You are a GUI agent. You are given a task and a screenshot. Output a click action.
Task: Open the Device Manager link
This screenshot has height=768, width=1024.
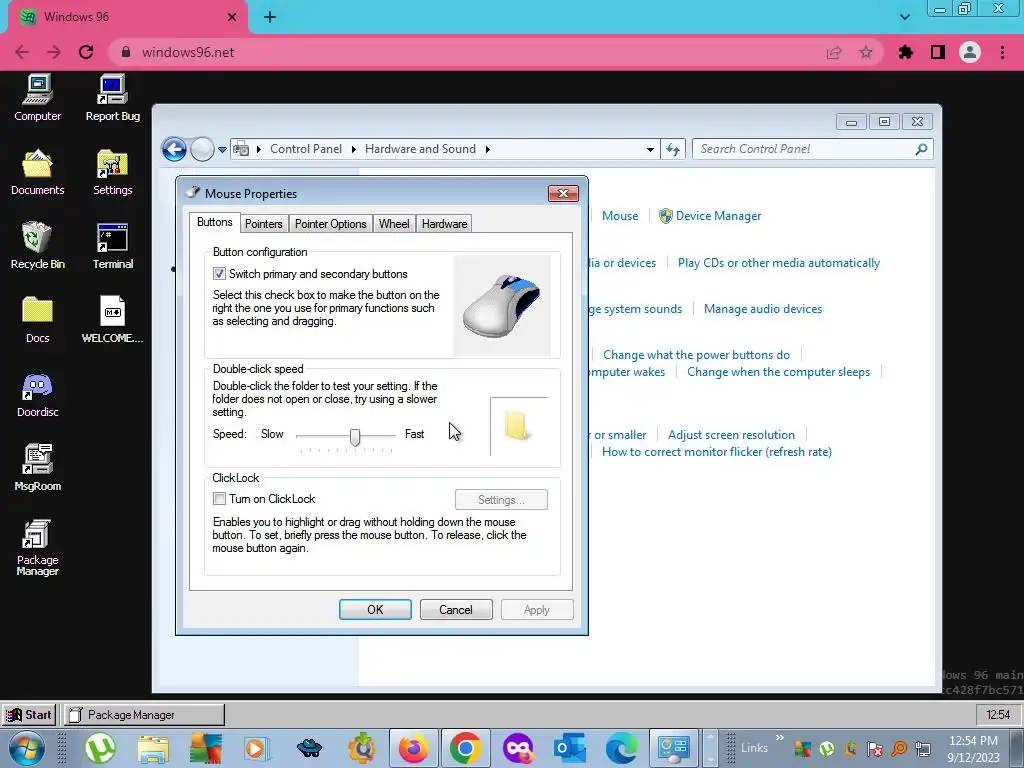(718, 216)
